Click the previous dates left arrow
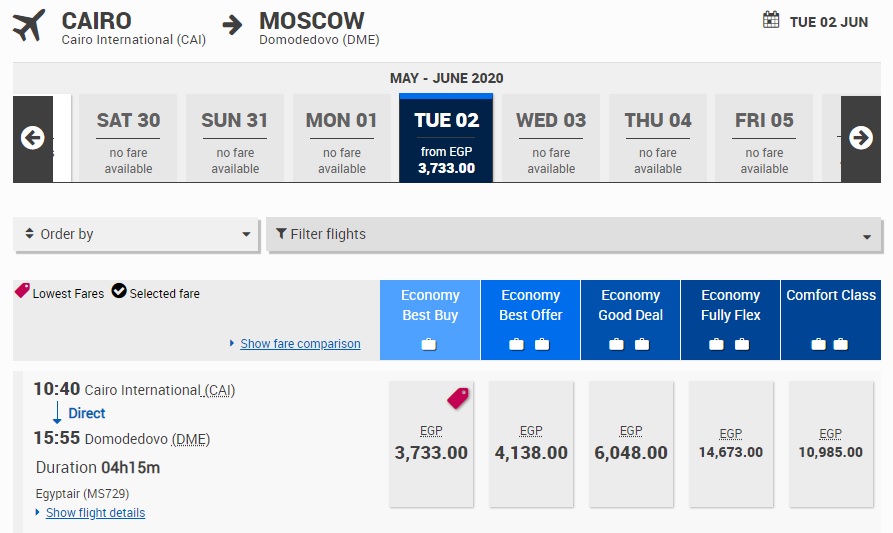893x533 pixels. point(32,138)
